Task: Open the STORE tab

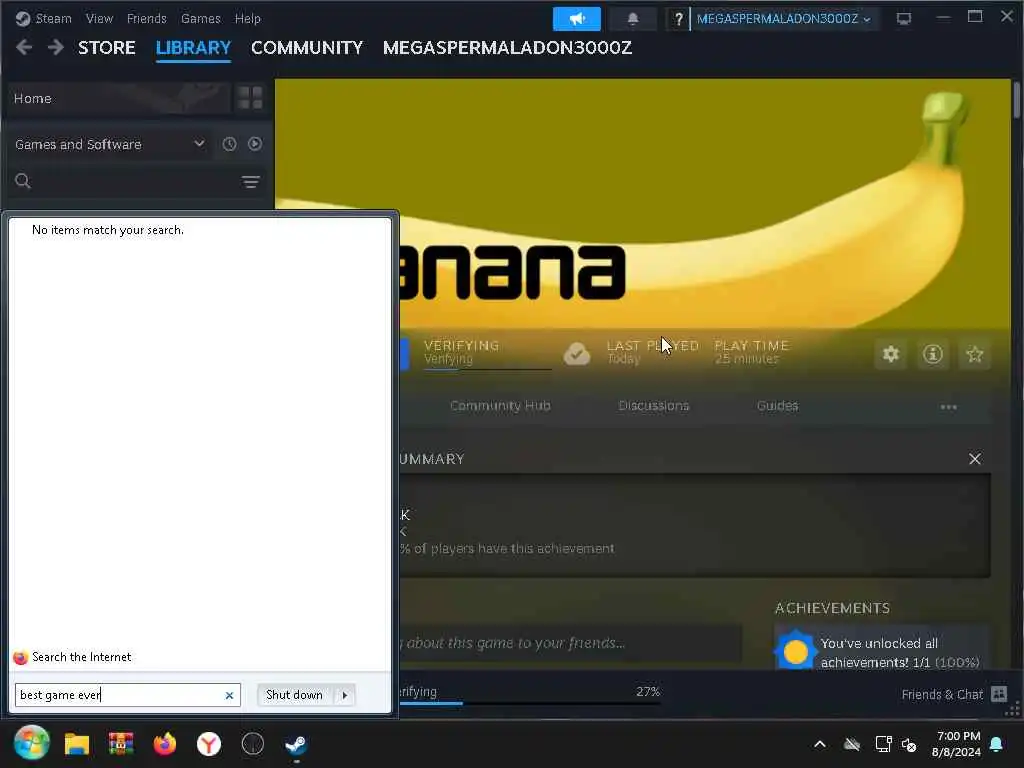Action: 106,48
